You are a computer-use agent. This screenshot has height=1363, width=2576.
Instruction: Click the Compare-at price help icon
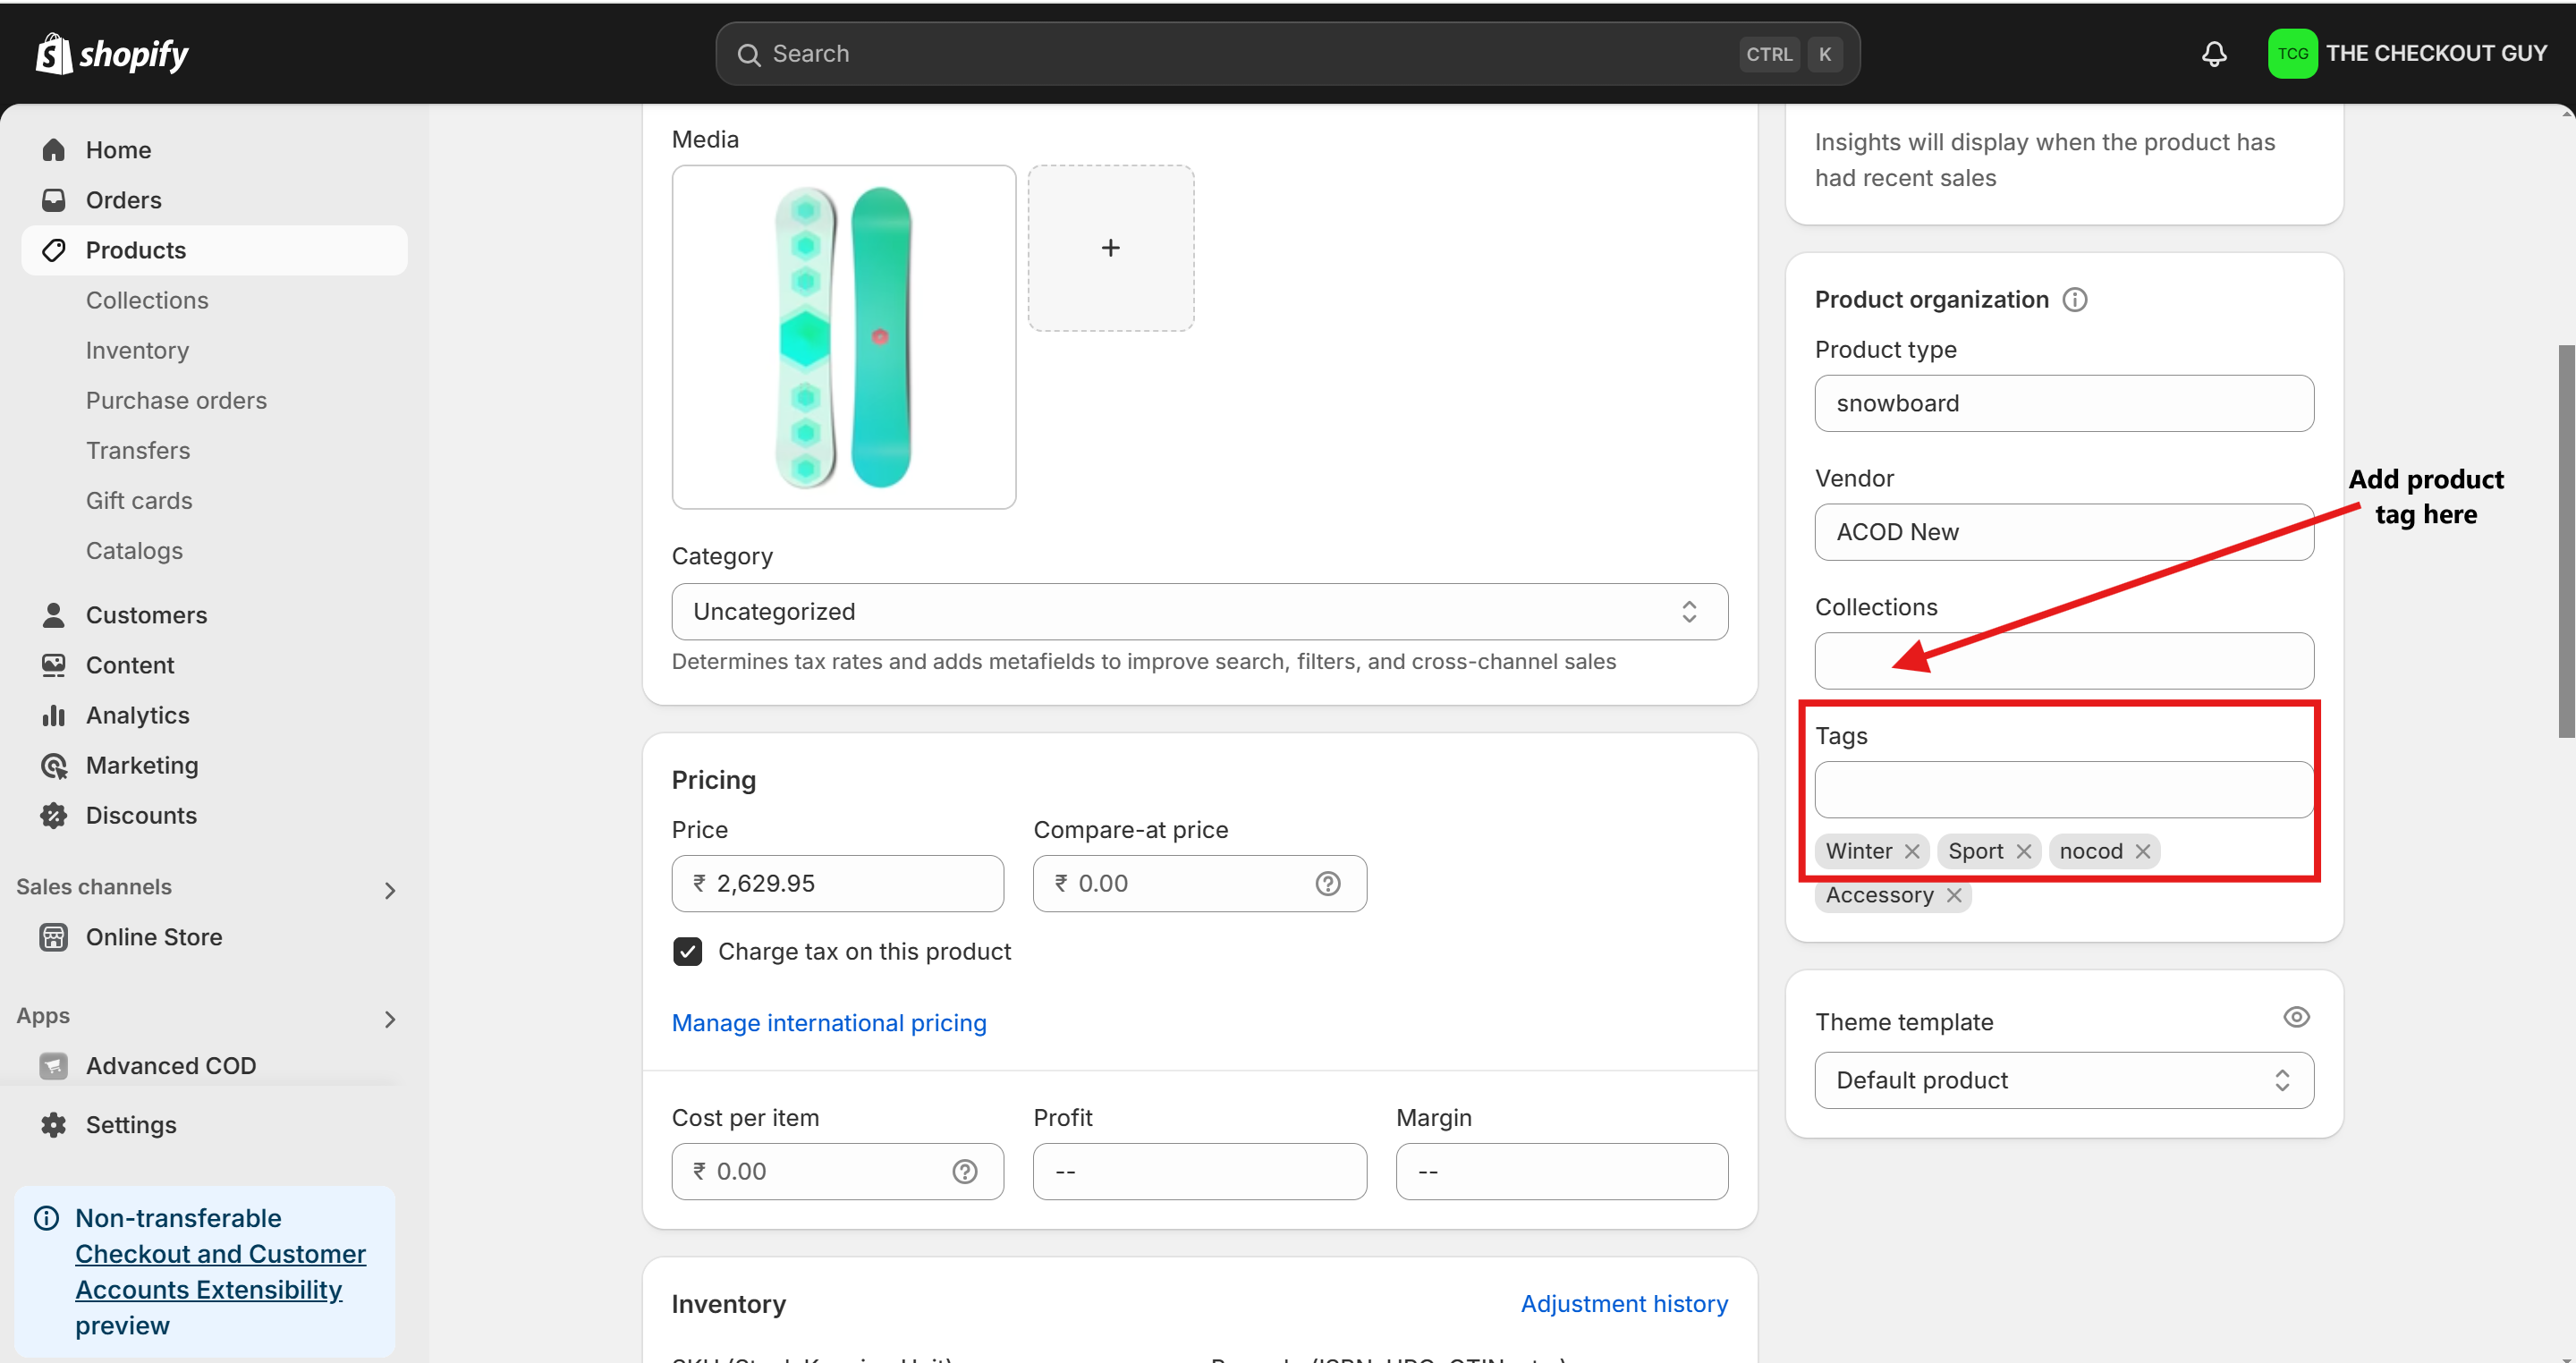pos(1327,884)
